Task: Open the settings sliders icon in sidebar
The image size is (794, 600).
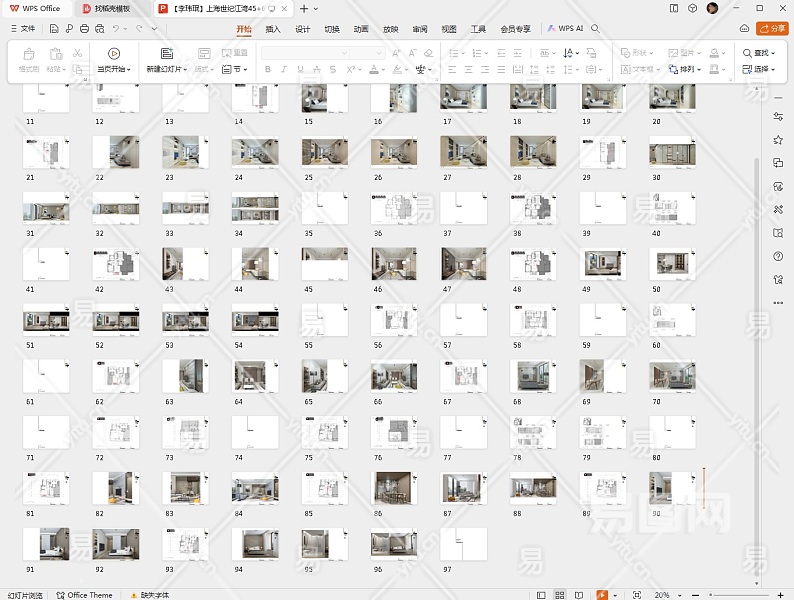Action: tap(778, 117)
